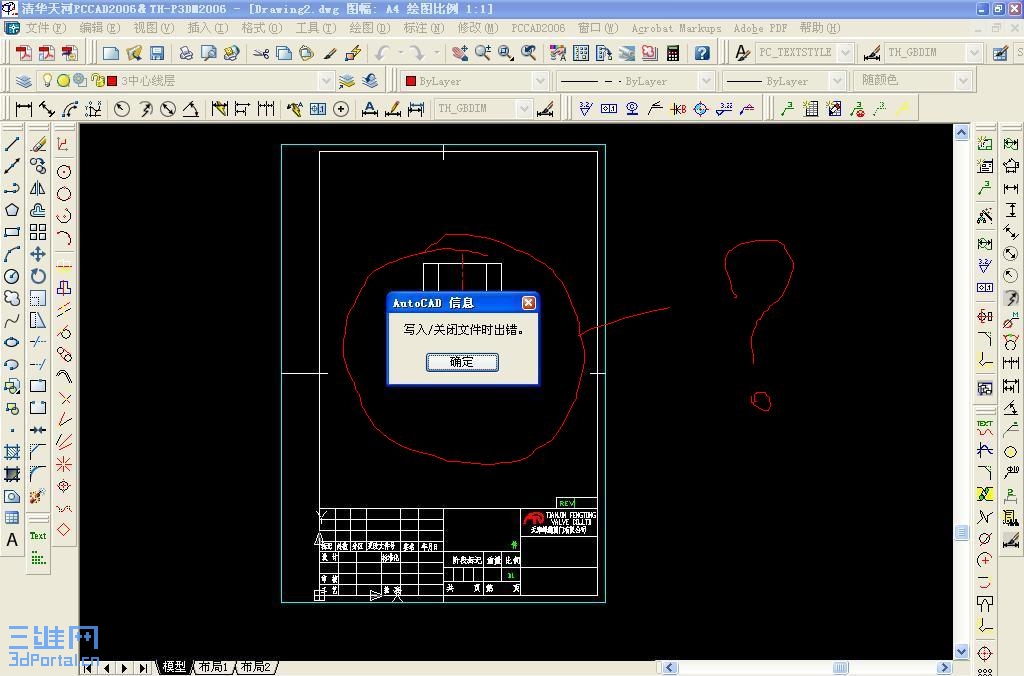Switch to the 布局2 layout tab
This screenshot has height=676, width=1024.
pos(255,667)
